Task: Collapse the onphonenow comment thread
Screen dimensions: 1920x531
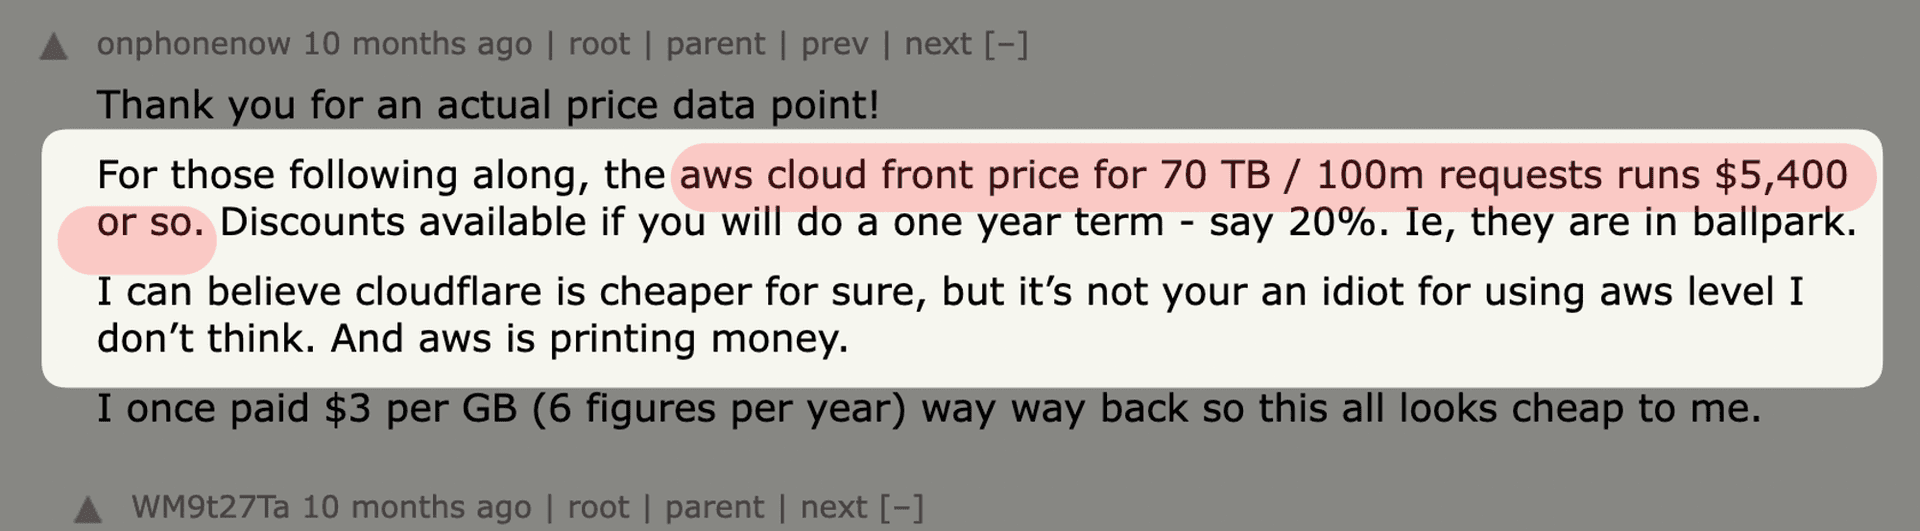Action: tap(1005, 45)
